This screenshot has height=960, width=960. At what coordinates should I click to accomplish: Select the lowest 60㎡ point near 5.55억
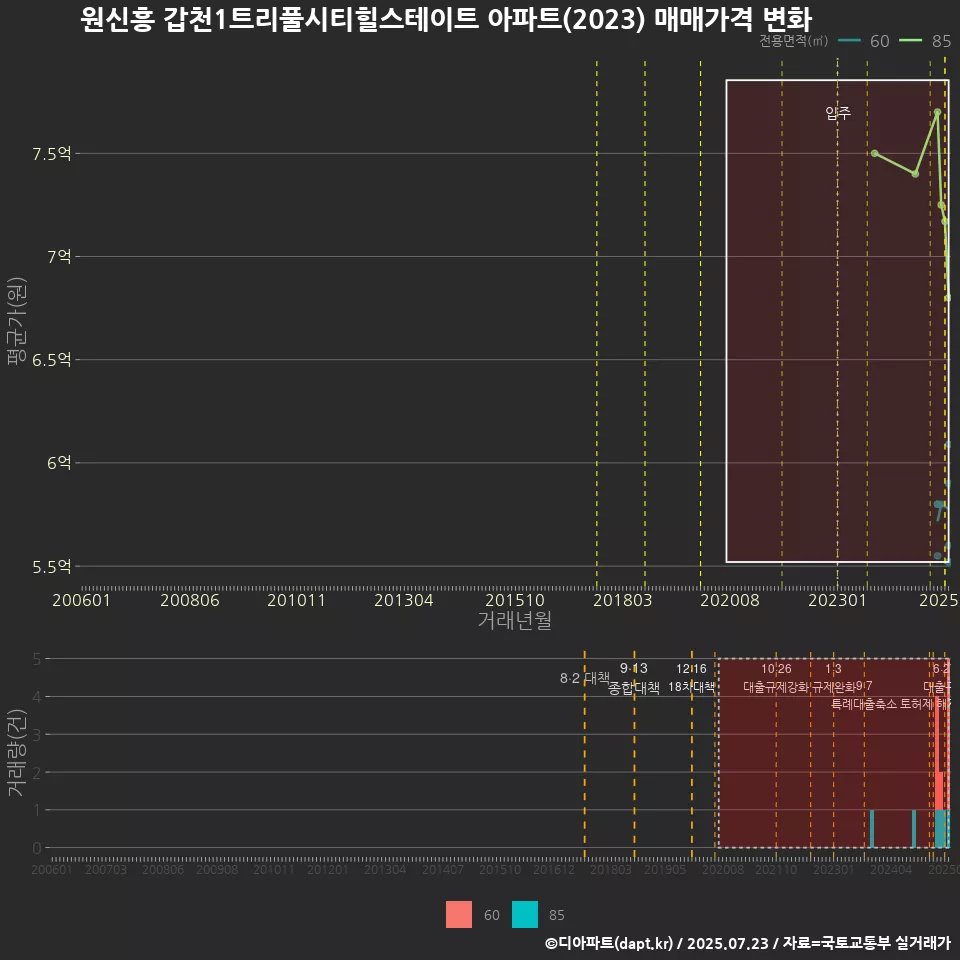(x=937, y=556)
